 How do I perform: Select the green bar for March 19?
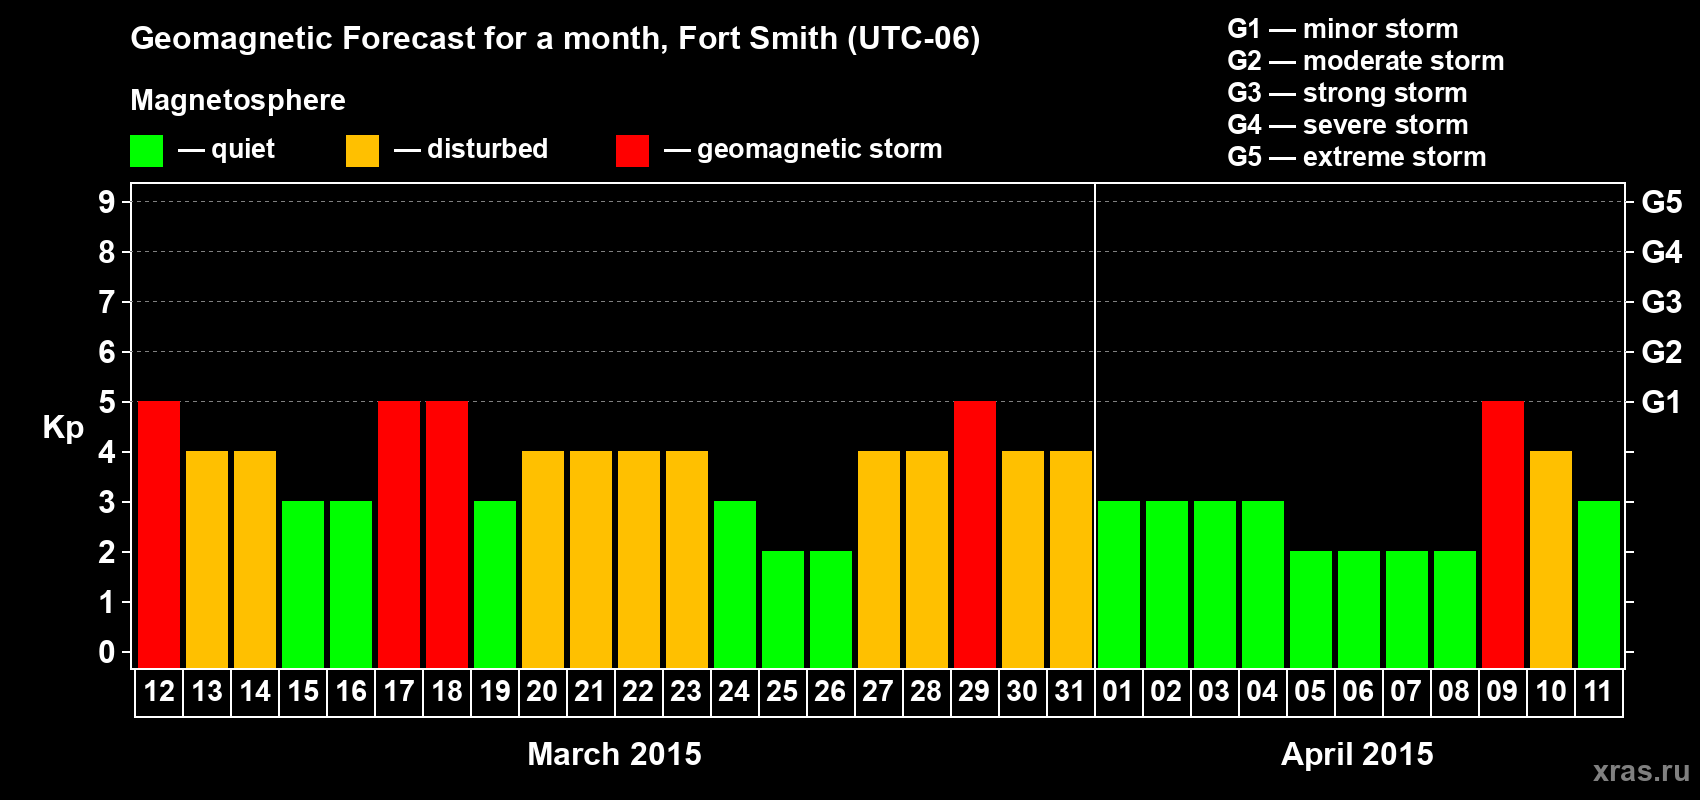[495, 585]
